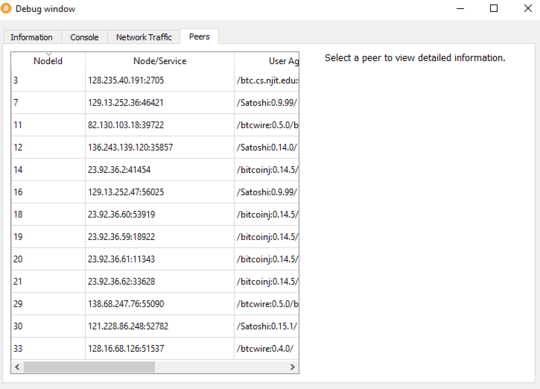The height and width of the screenshot is (389, 540).
Task: Click NodeId cell 7
Action: tap(48, 103)
